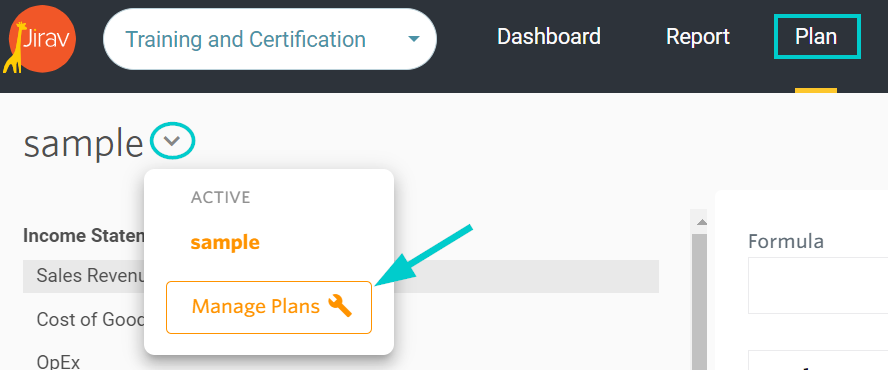Select the OpEx row

pyautogui.click(x=58, y=362)
